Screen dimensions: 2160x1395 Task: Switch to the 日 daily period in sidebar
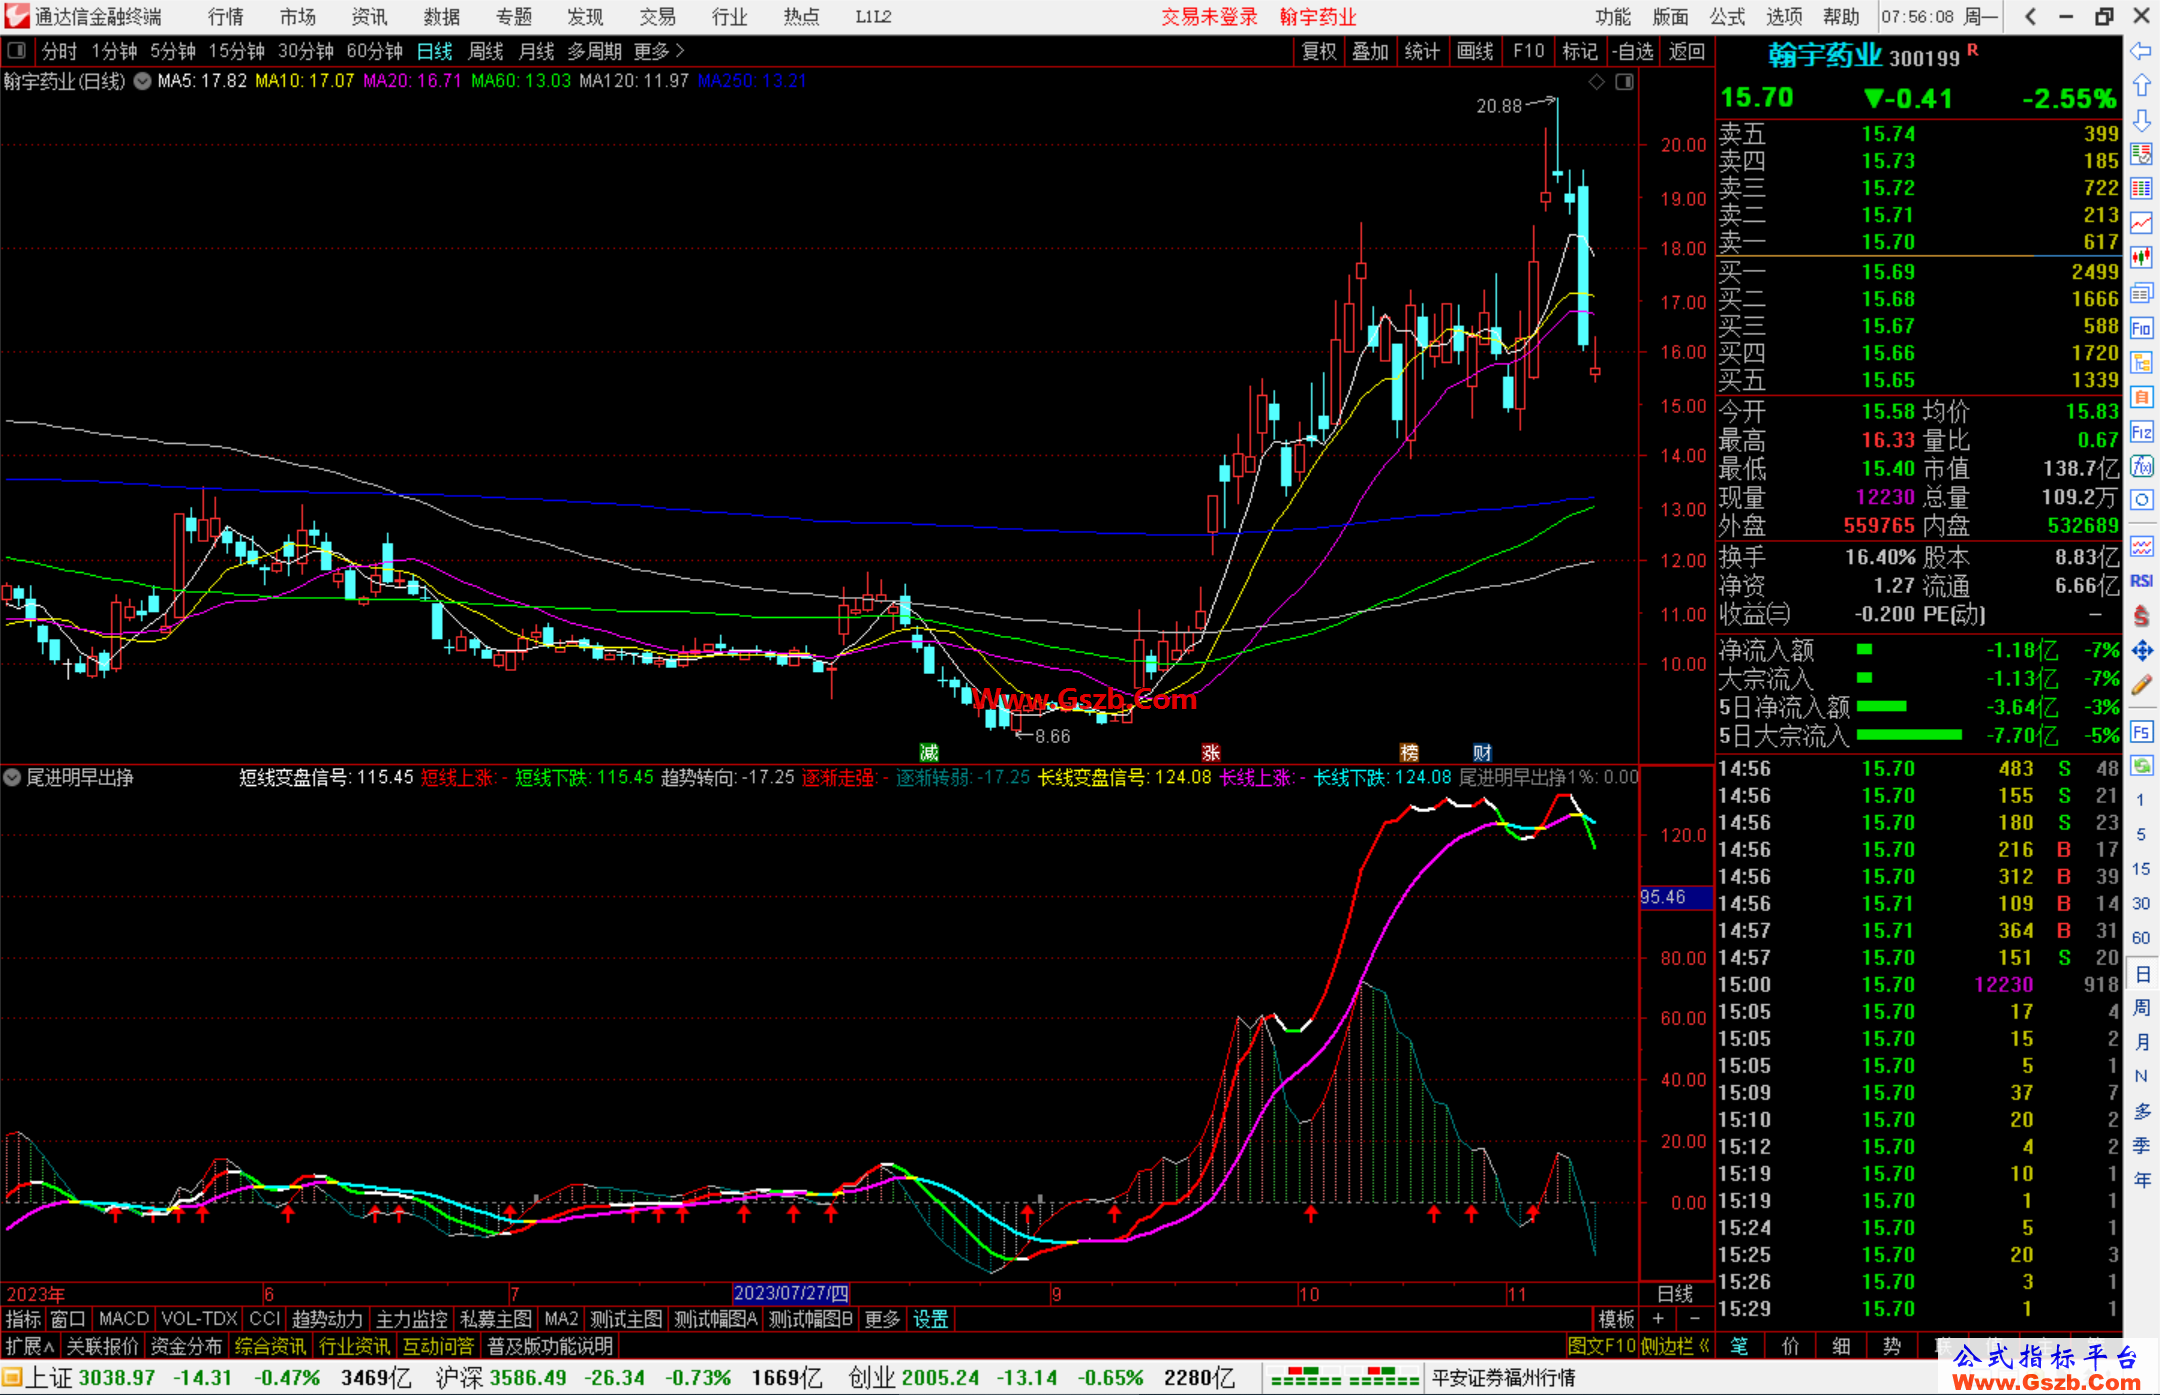tap(2141, 973)
